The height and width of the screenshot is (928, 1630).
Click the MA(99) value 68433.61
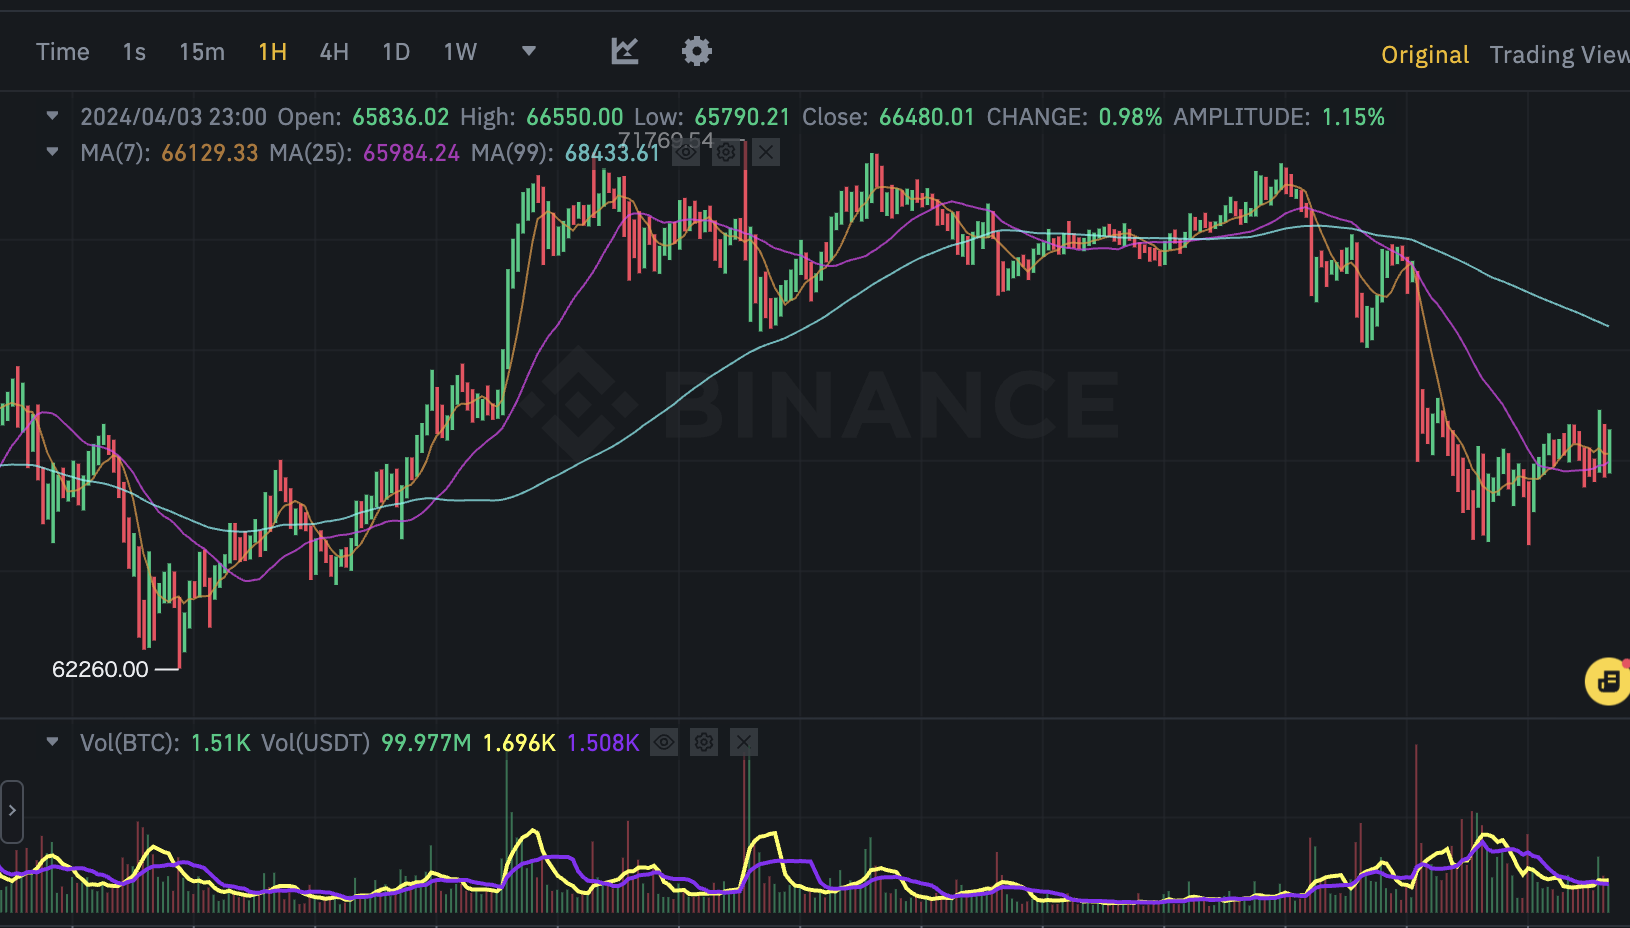(x=612, y=153)
